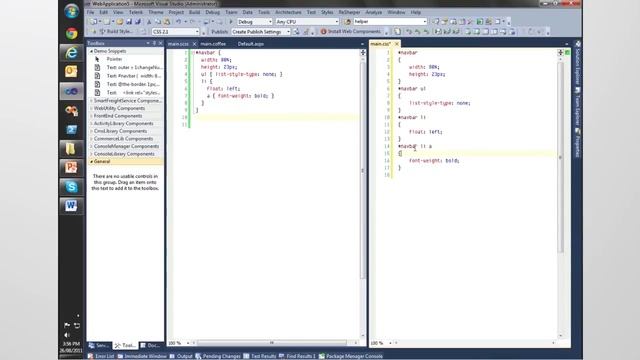Open the Pending Changes panel

coord(218,356)
